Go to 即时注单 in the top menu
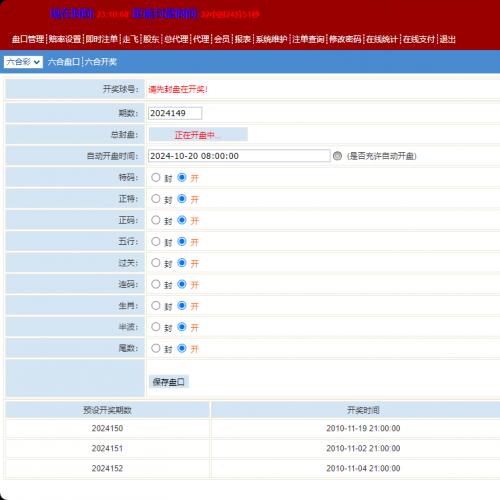500x500 pixels. click(102, 39)
